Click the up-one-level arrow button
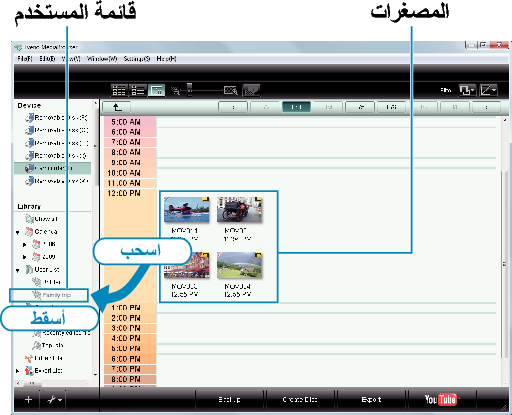Screen dimensions: 512x415 point(116,107)
